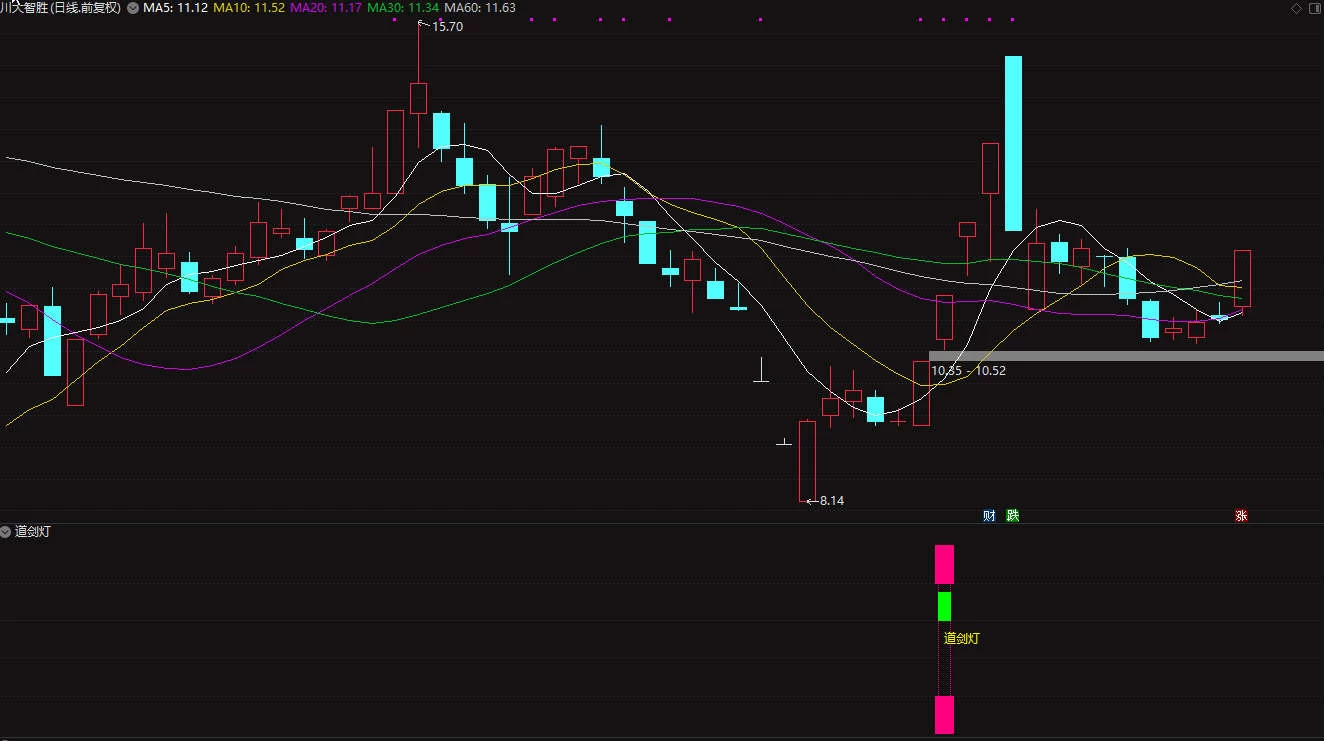Expand the 道剑灯 indicator dropdown arrow
Screen dimensions: 1324x741
(6, 531)
